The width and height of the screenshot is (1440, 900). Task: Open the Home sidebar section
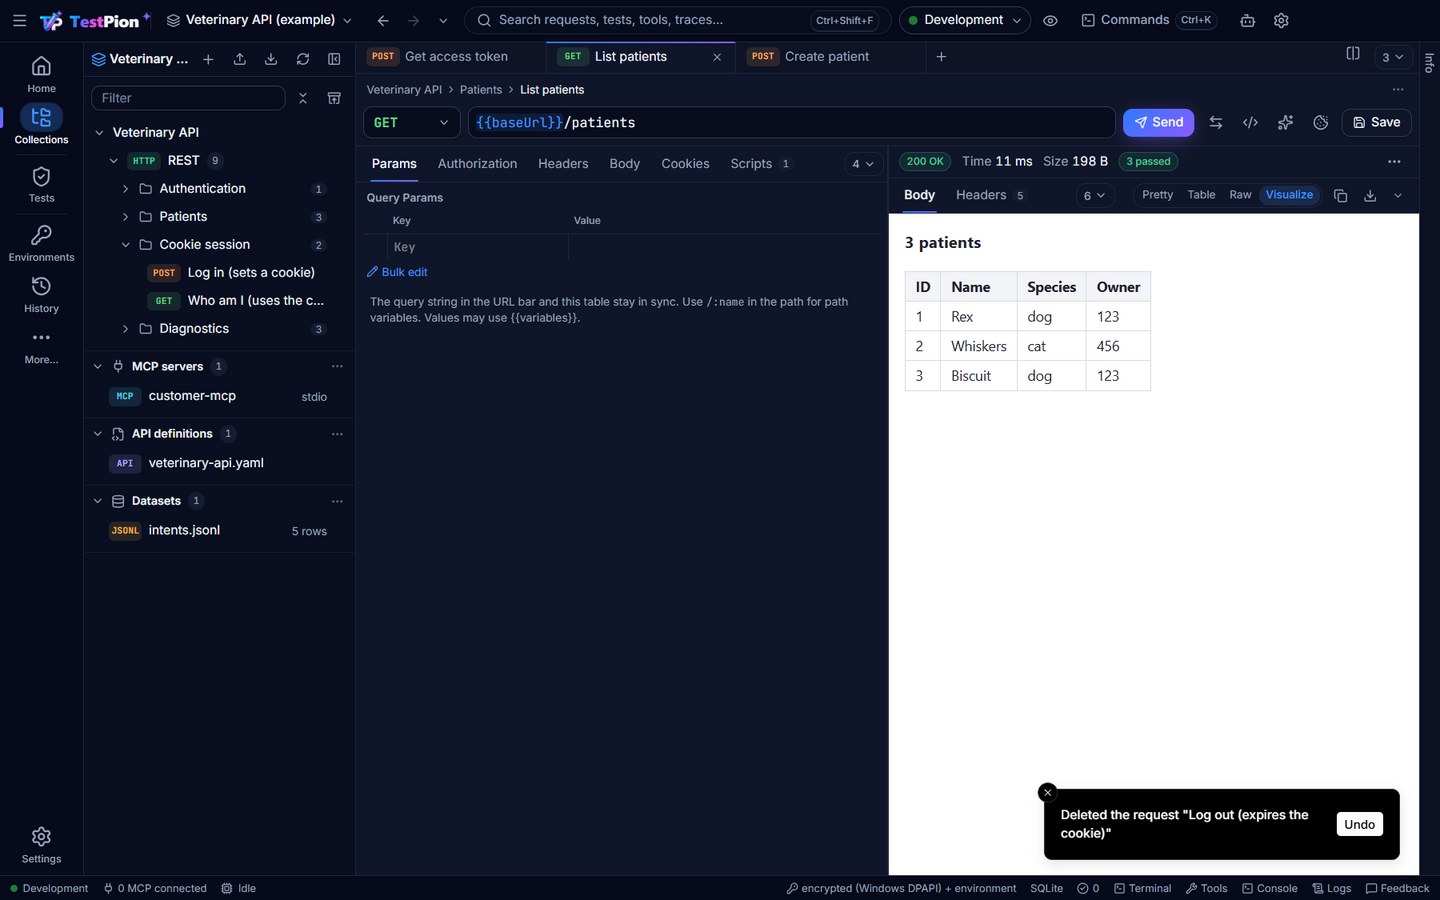pyautogui.click(x=41, y=74)
